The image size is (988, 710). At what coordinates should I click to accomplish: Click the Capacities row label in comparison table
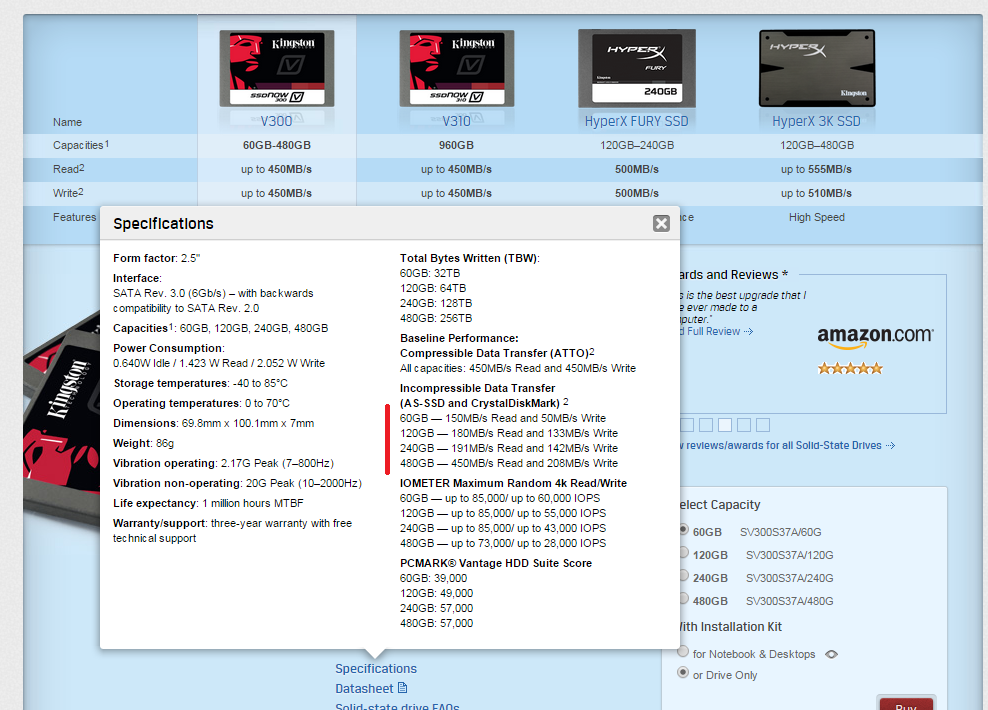click(x=81, y=145)
